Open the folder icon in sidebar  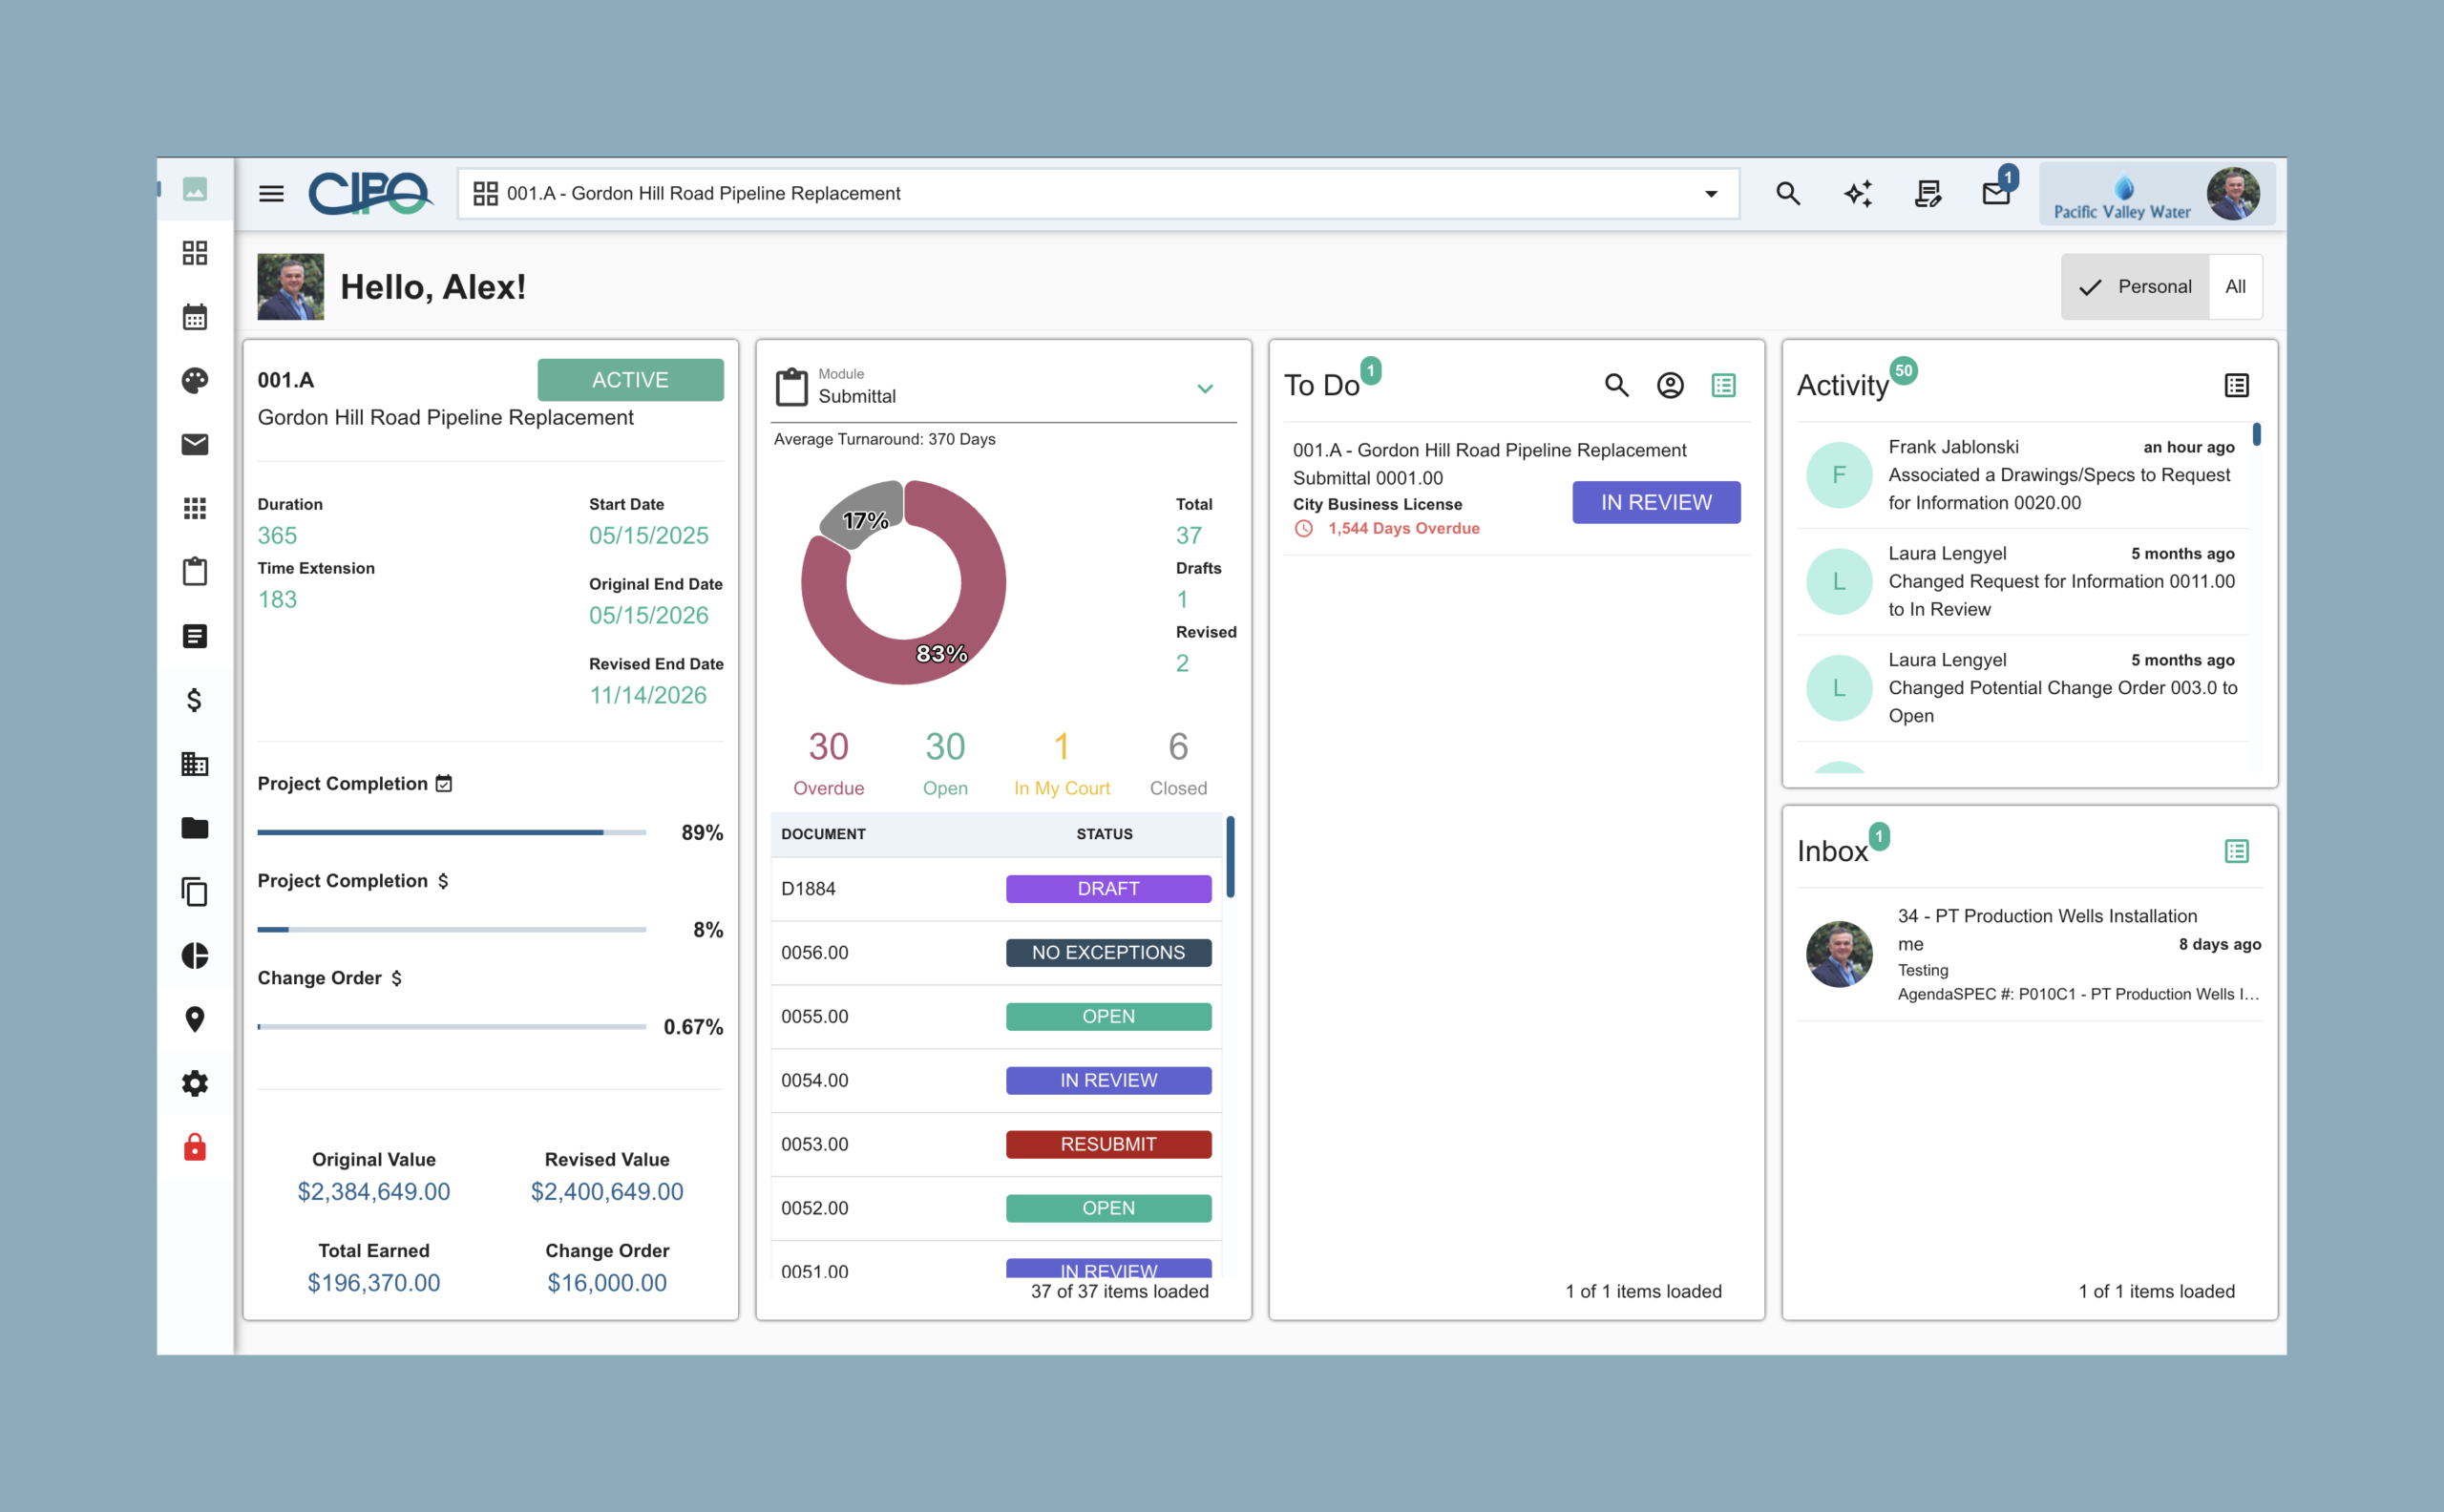coord(195,827)
